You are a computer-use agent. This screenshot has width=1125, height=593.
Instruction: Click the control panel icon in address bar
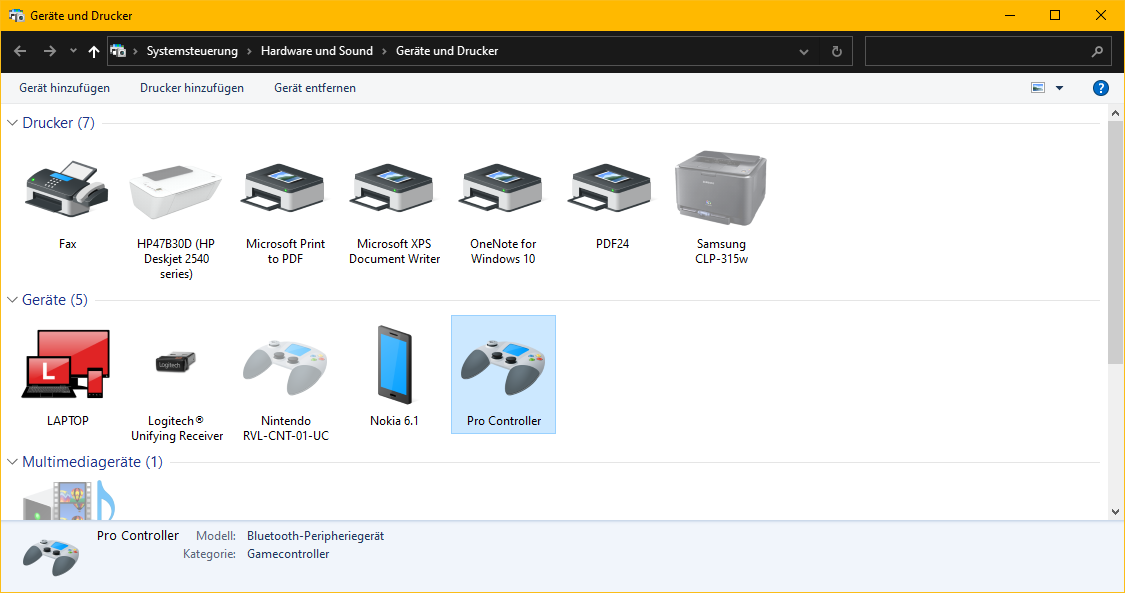(118, 51)
